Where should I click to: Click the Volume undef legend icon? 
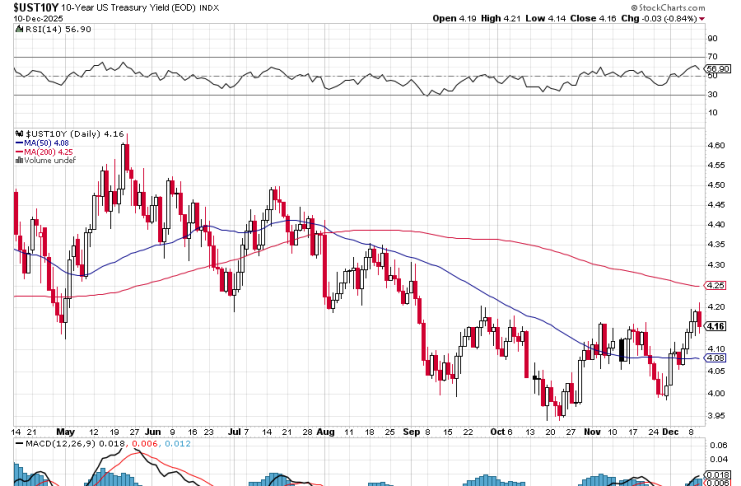click(x=17, y=160)
